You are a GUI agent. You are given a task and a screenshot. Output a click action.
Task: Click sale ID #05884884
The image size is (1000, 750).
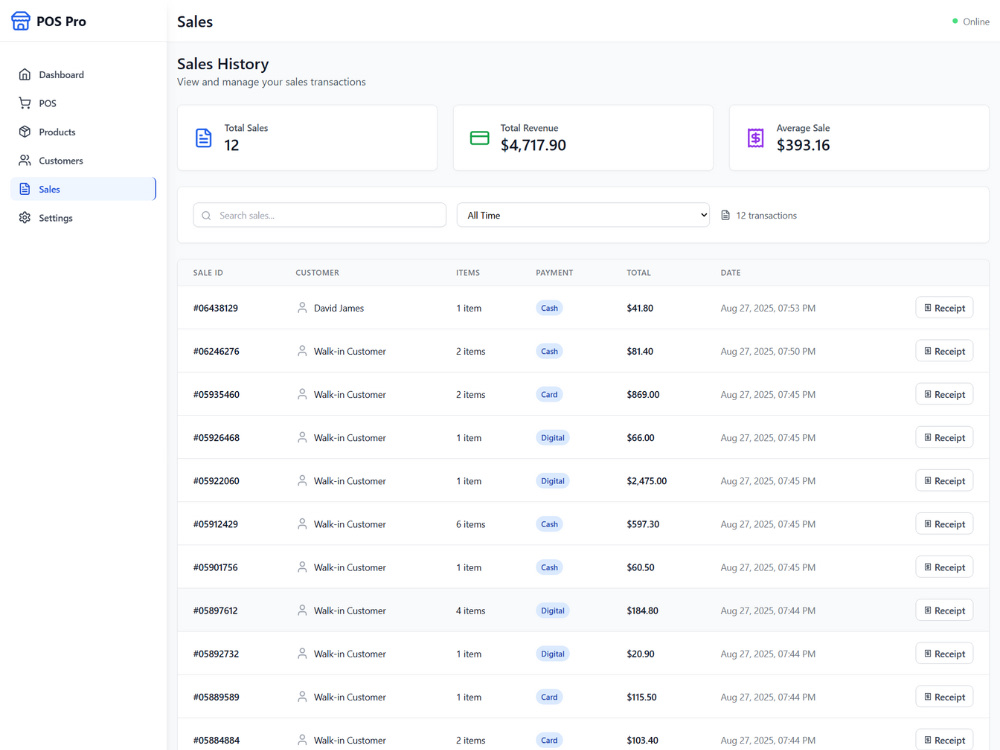[216, 740]
